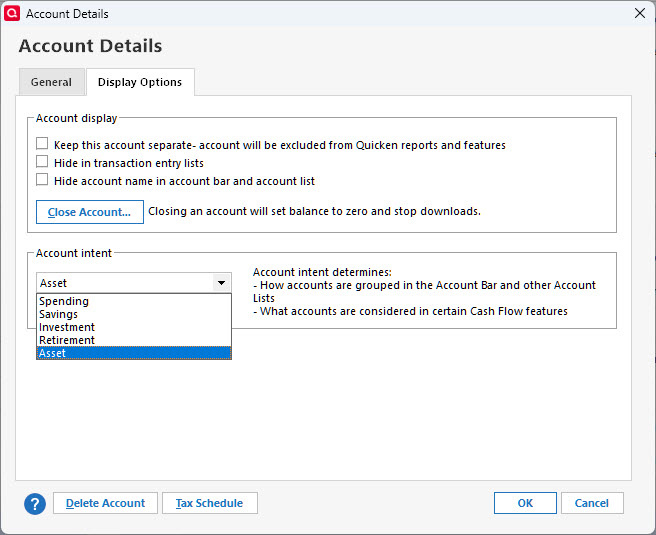Select Savings in the intent list
Screen dimensions: 656x535
59,314
